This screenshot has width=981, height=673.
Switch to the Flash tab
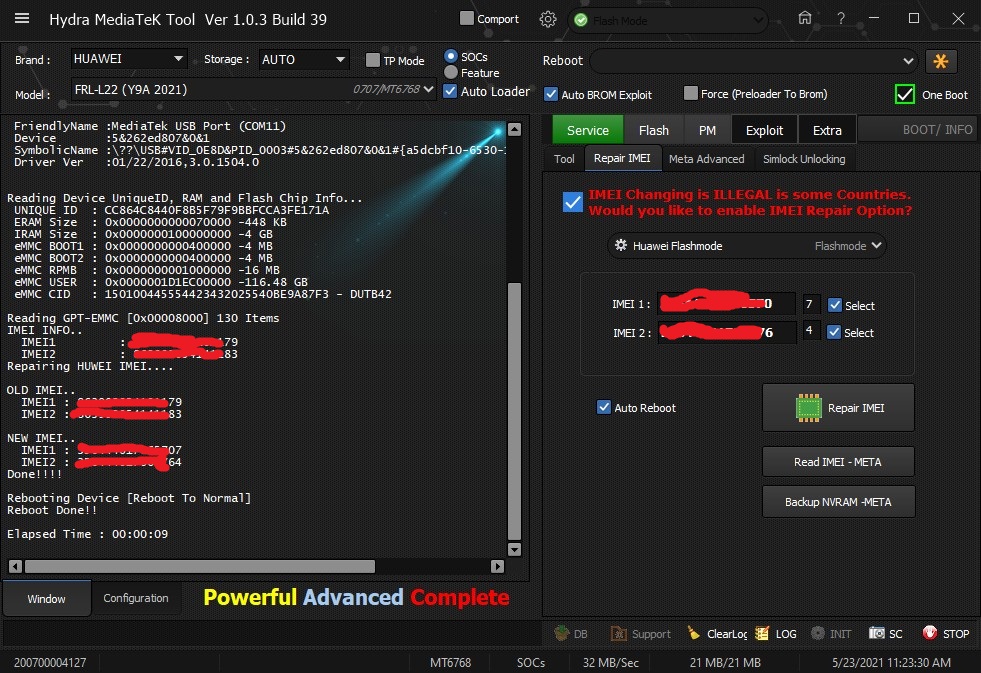[x=654, y=130]
